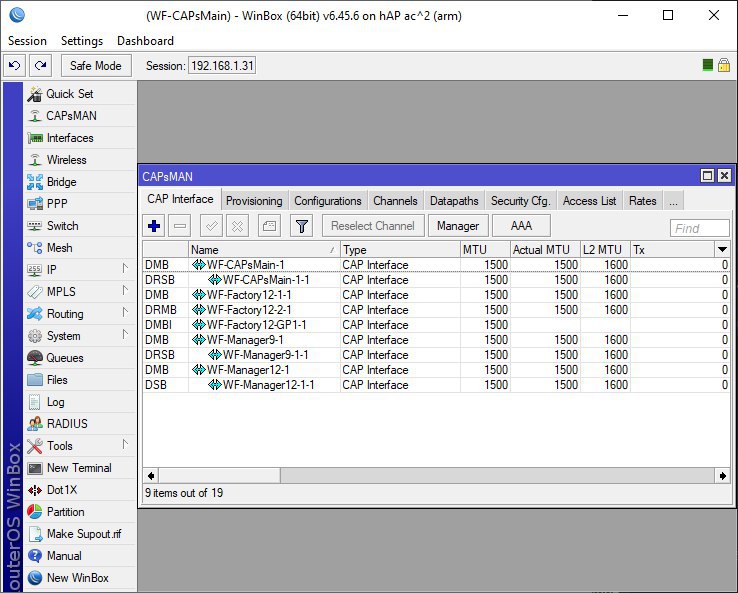Click the Redo arrow button
The image size is (738, 593).
[40, 65]
